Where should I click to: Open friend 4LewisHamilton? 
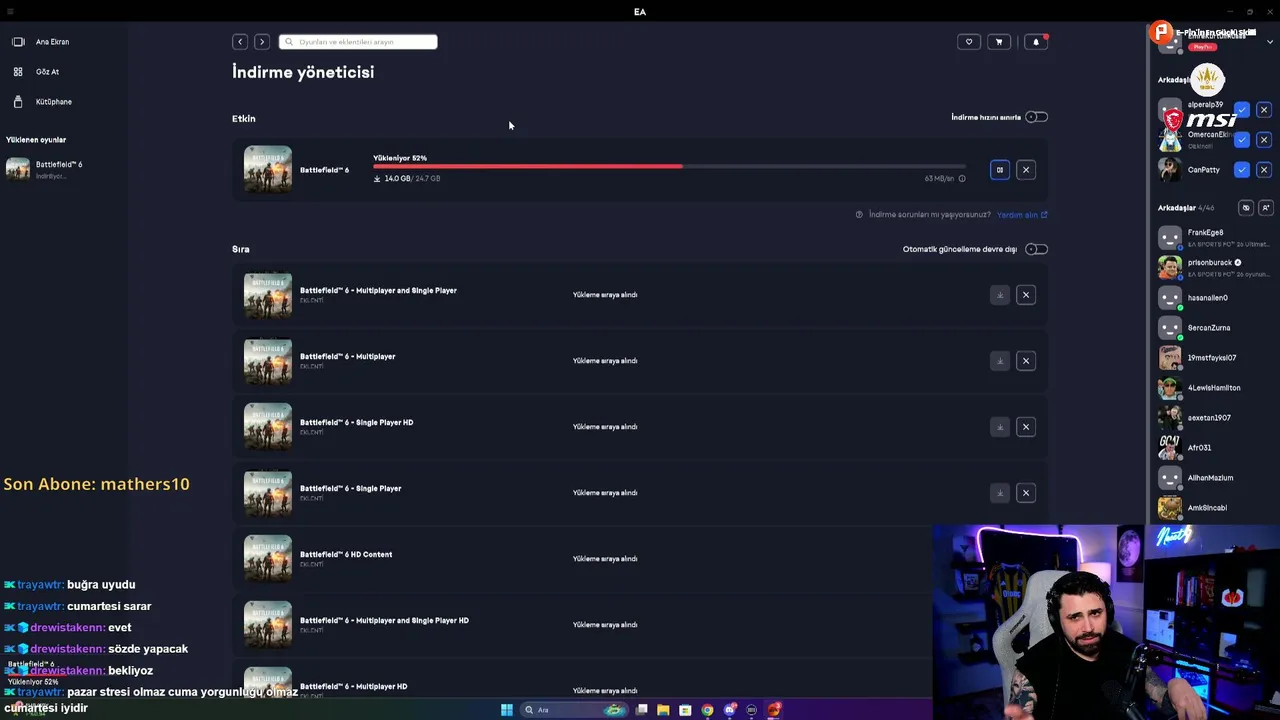pos(1214,388)
